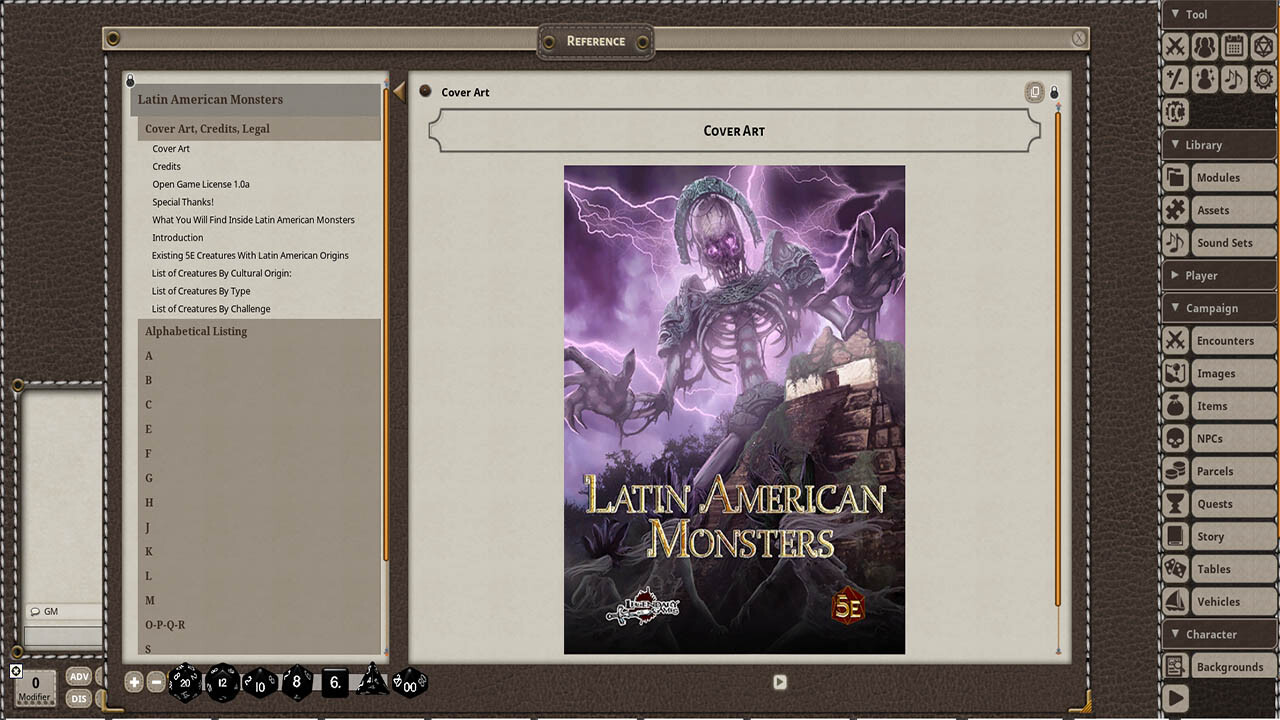Toggle ADV advantage mode
Image resolution: width=1280 pixels, height=720 pixels.
tap(78, 676)
